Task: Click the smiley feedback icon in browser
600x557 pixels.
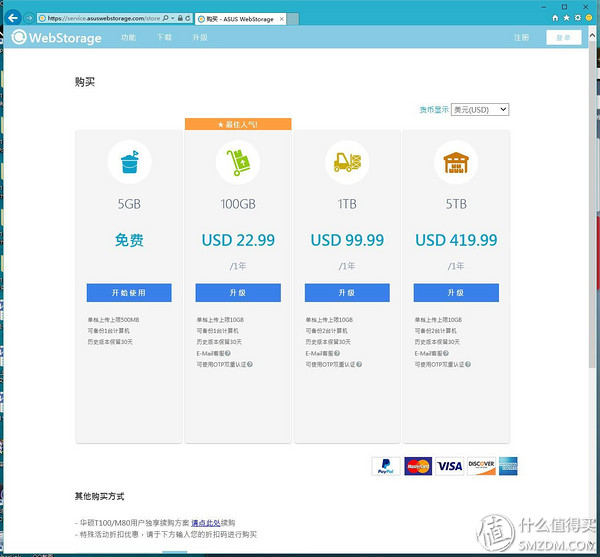Action: pos(589,18)
